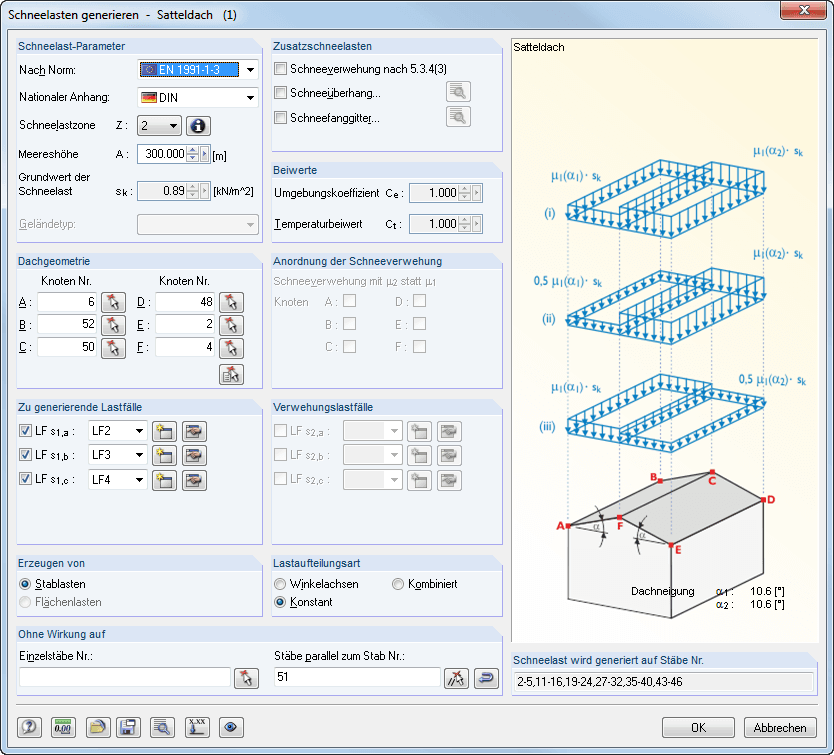Click the node D number field showing 48
The image size is (834, 755).
[185, 302]
